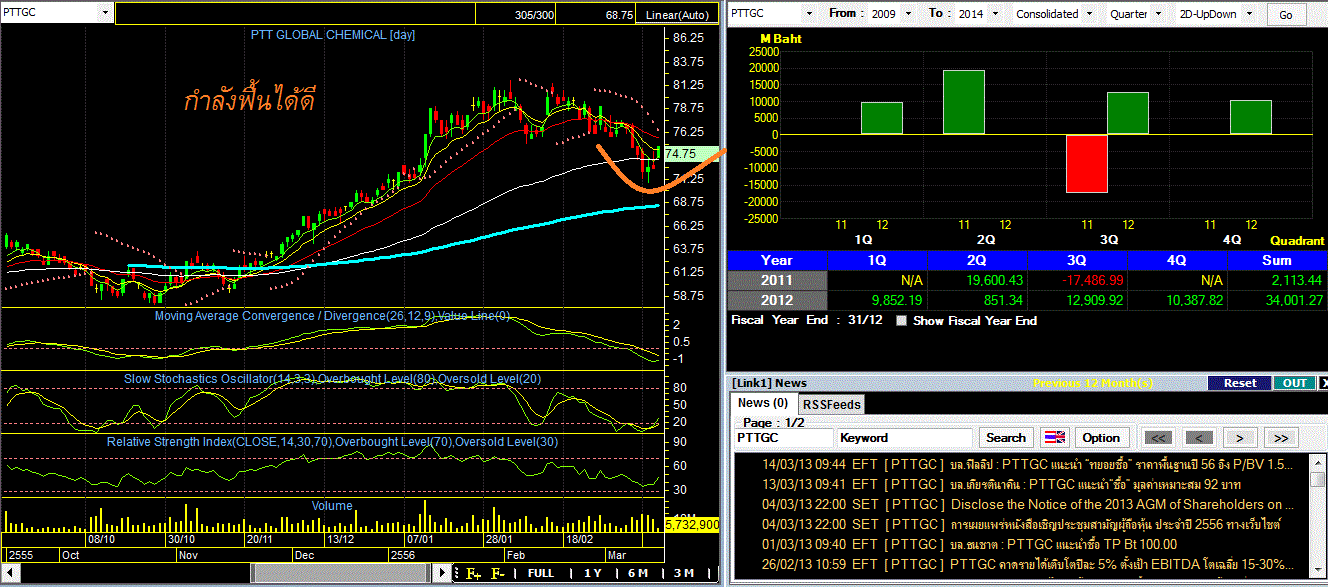Screen dimensions: 1328x587
Task: Click the tall green 2Q 2011 bar
Action: 964,102
